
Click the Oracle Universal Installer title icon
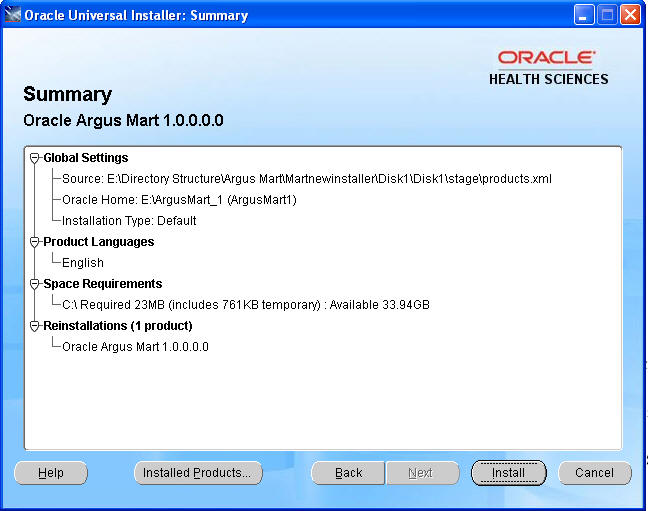pos(12,14)
